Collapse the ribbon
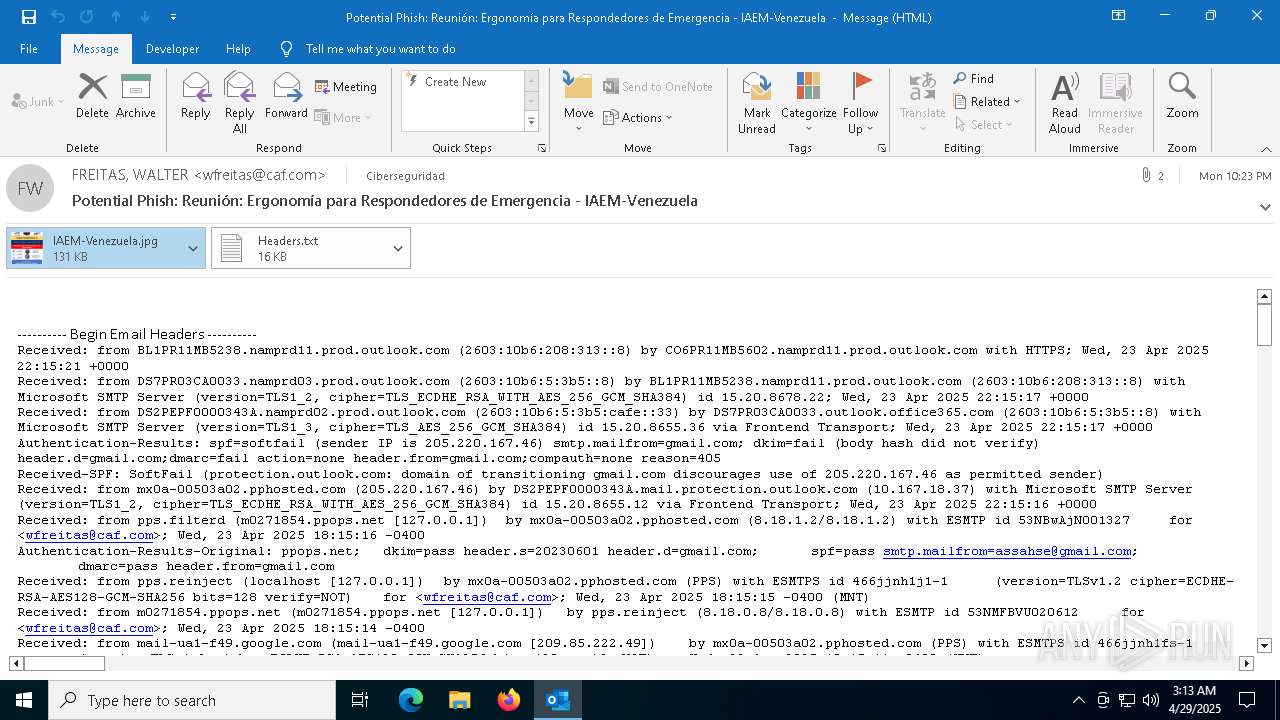 1265,149
